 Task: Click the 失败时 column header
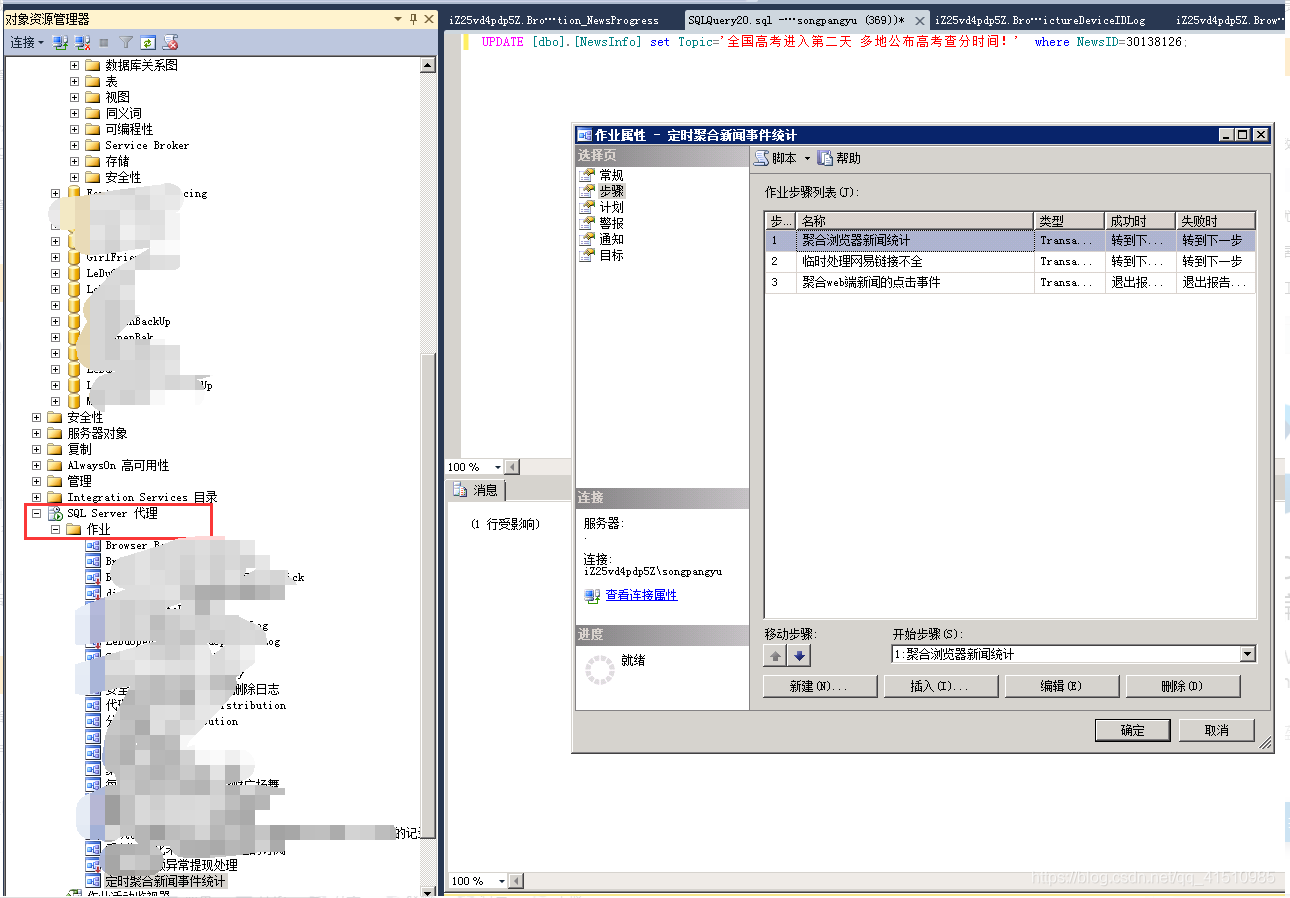1215,221
